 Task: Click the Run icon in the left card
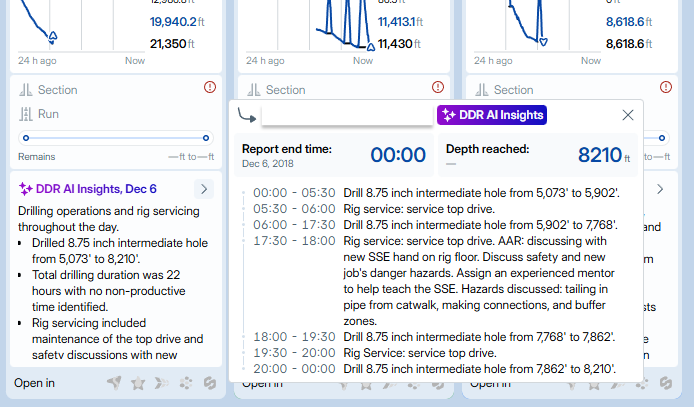(27, 114)
